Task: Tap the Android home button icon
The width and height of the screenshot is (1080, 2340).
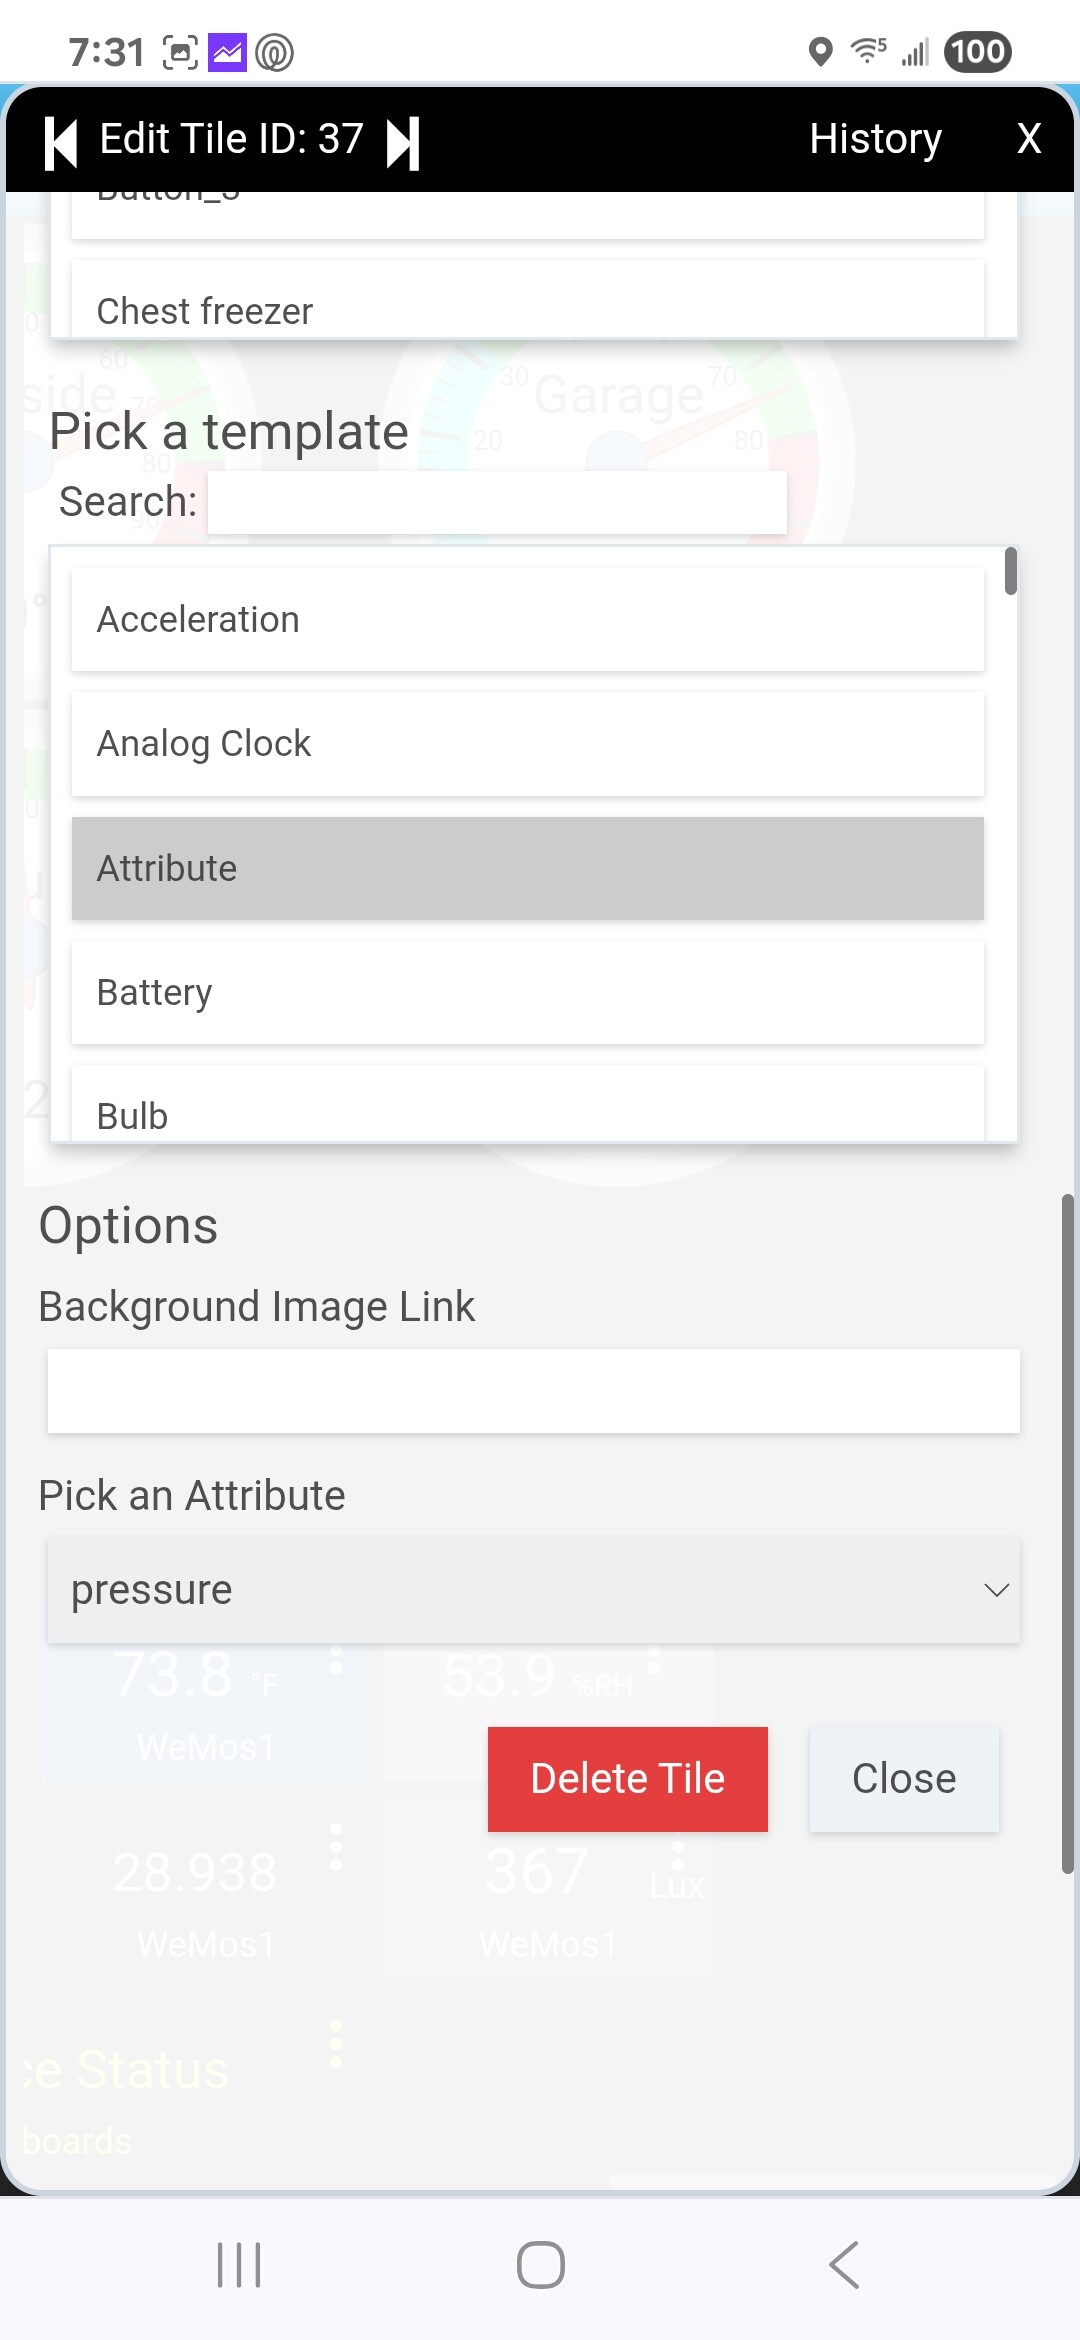Action: pyautogui.click(x=541, y=2265)
